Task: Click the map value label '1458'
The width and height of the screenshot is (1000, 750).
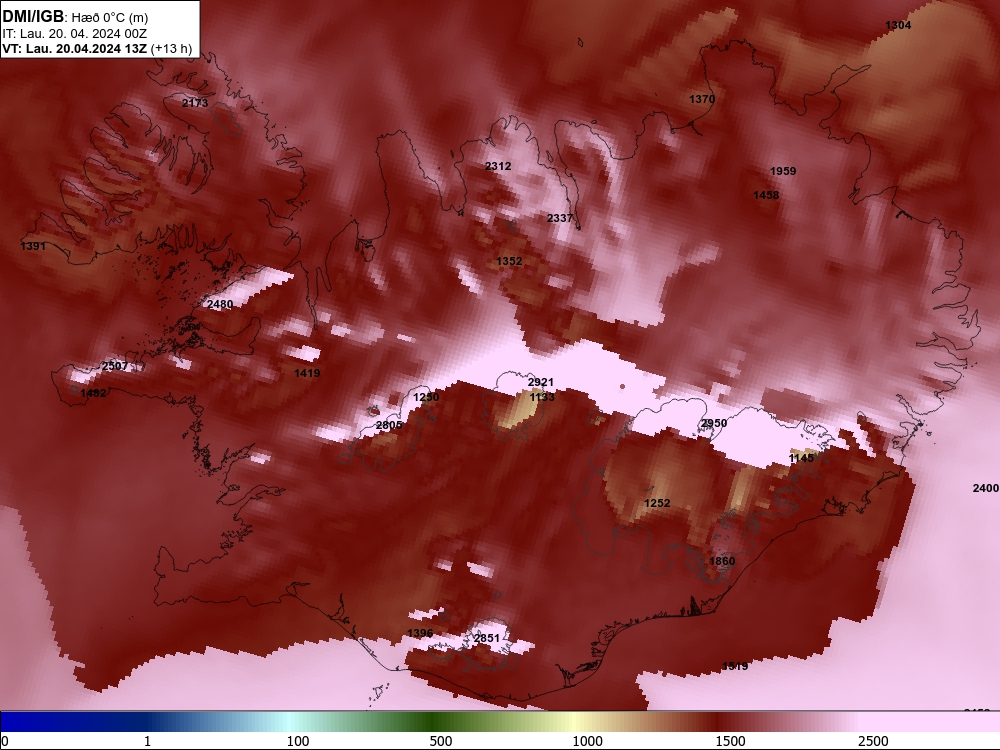Action: (765, 195)
